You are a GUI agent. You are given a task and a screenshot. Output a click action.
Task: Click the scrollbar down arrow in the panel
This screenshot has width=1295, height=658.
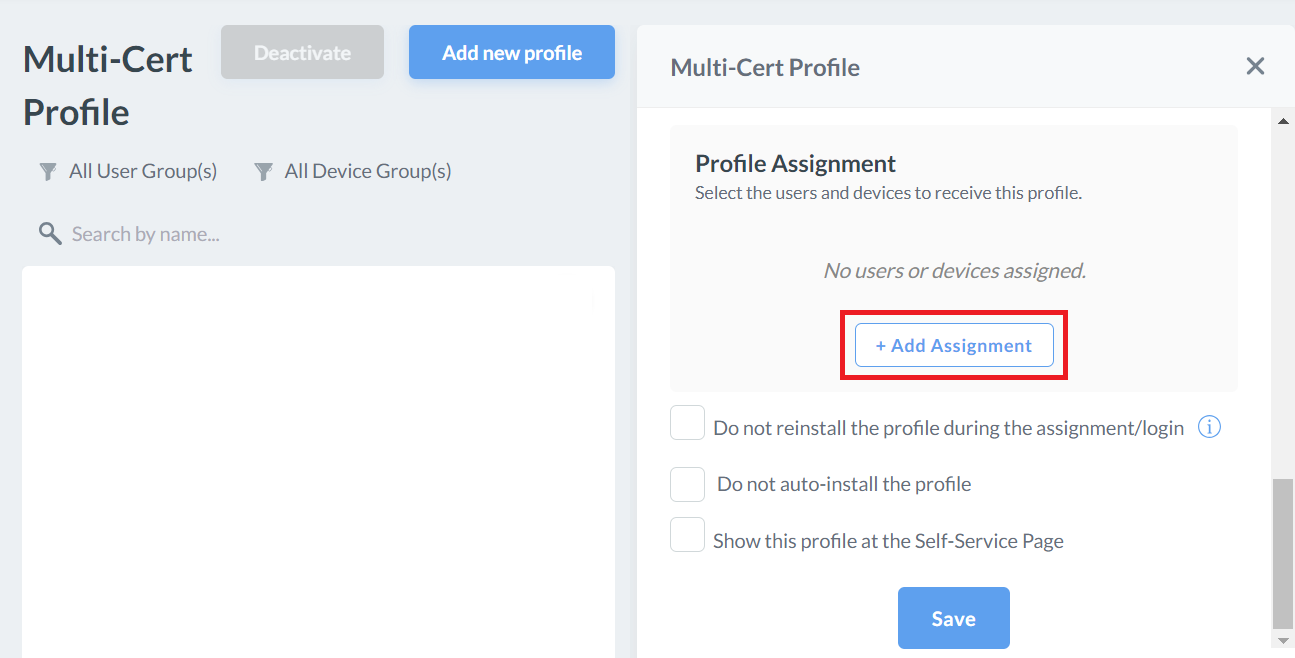coord(1283,640)
